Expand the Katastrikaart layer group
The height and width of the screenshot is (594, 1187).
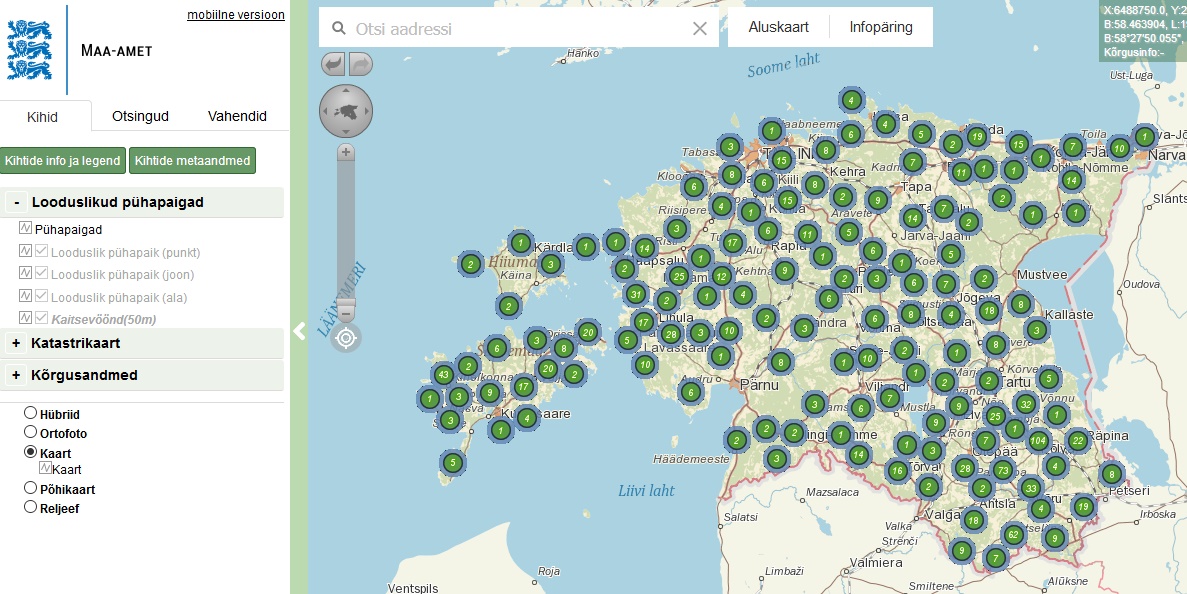16,343
